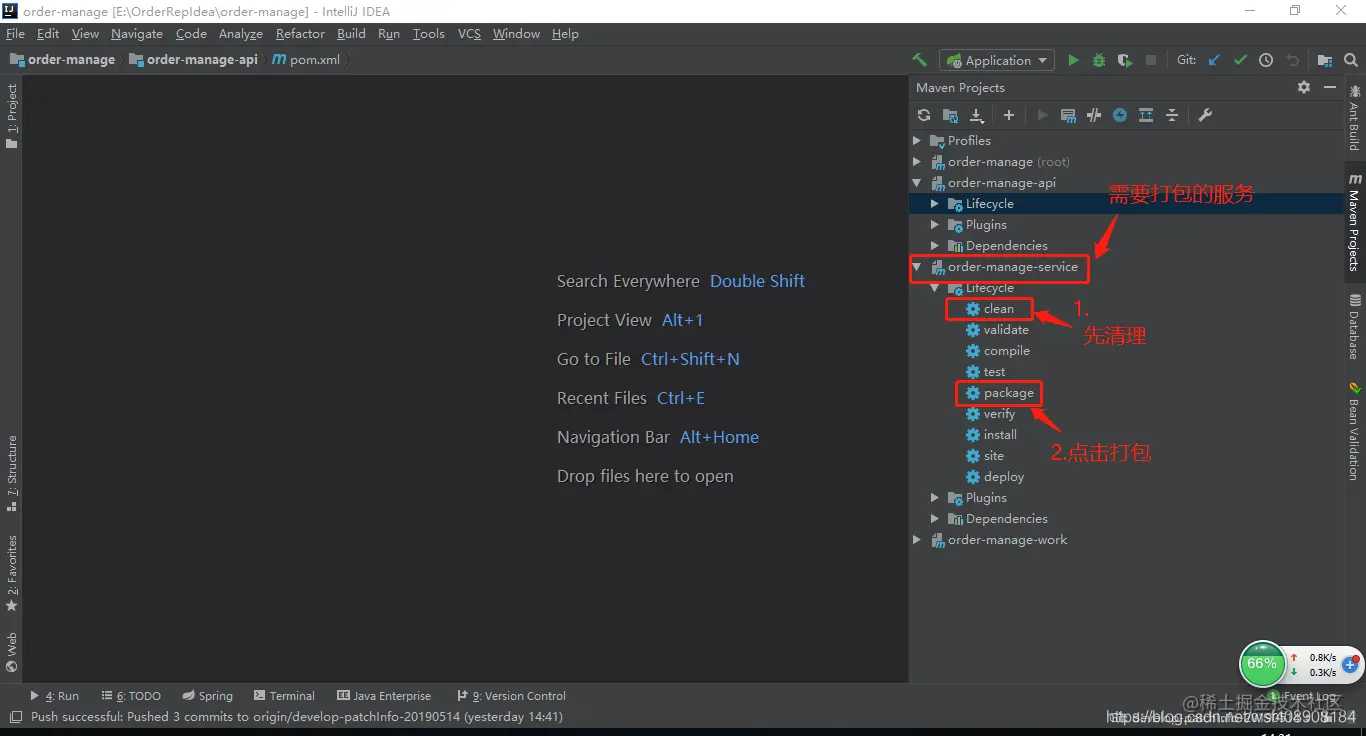Click the Git revert arrow icon
The image size is (1366, 736).
point(1292,60)
